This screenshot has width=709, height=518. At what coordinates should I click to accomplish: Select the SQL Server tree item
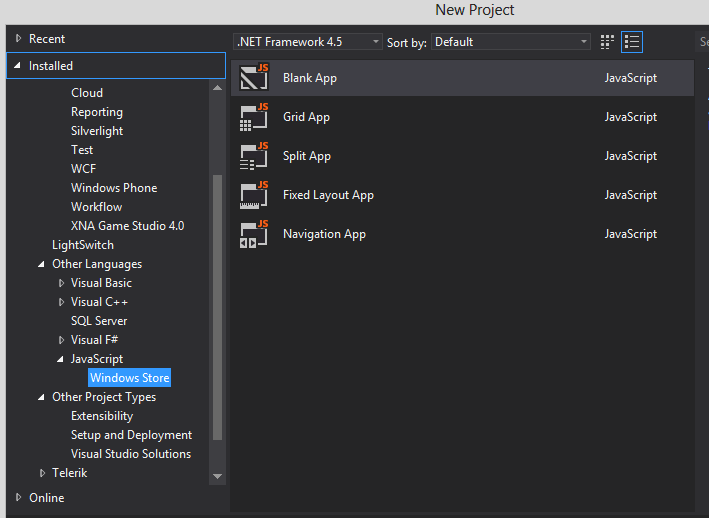click(99, 321)
